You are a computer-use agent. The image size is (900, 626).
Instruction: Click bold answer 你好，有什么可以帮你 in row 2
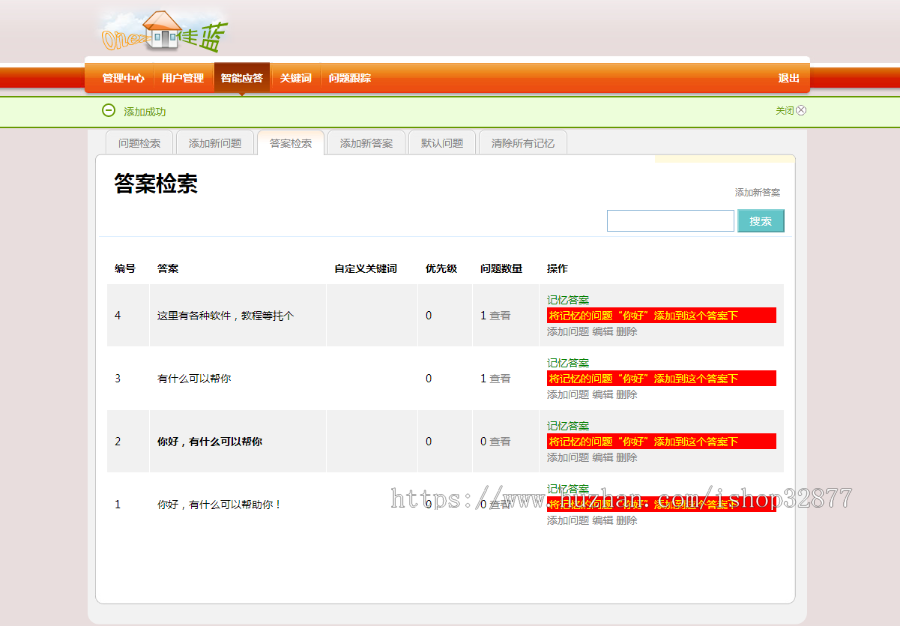click(210, 442)
